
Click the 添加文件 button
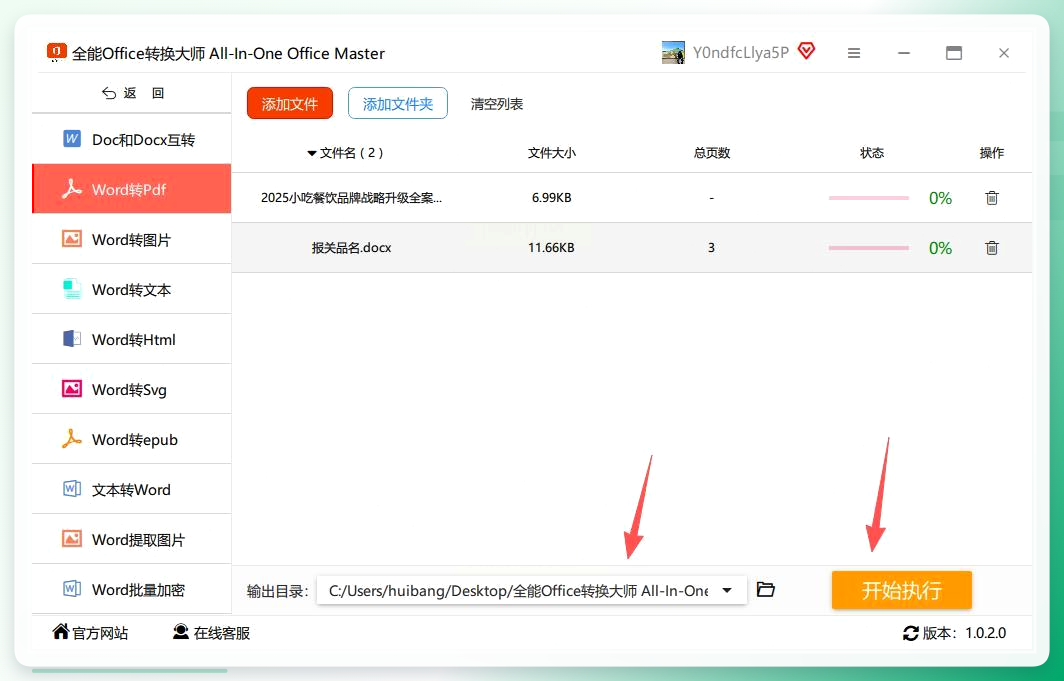click(x=290, y=103)
